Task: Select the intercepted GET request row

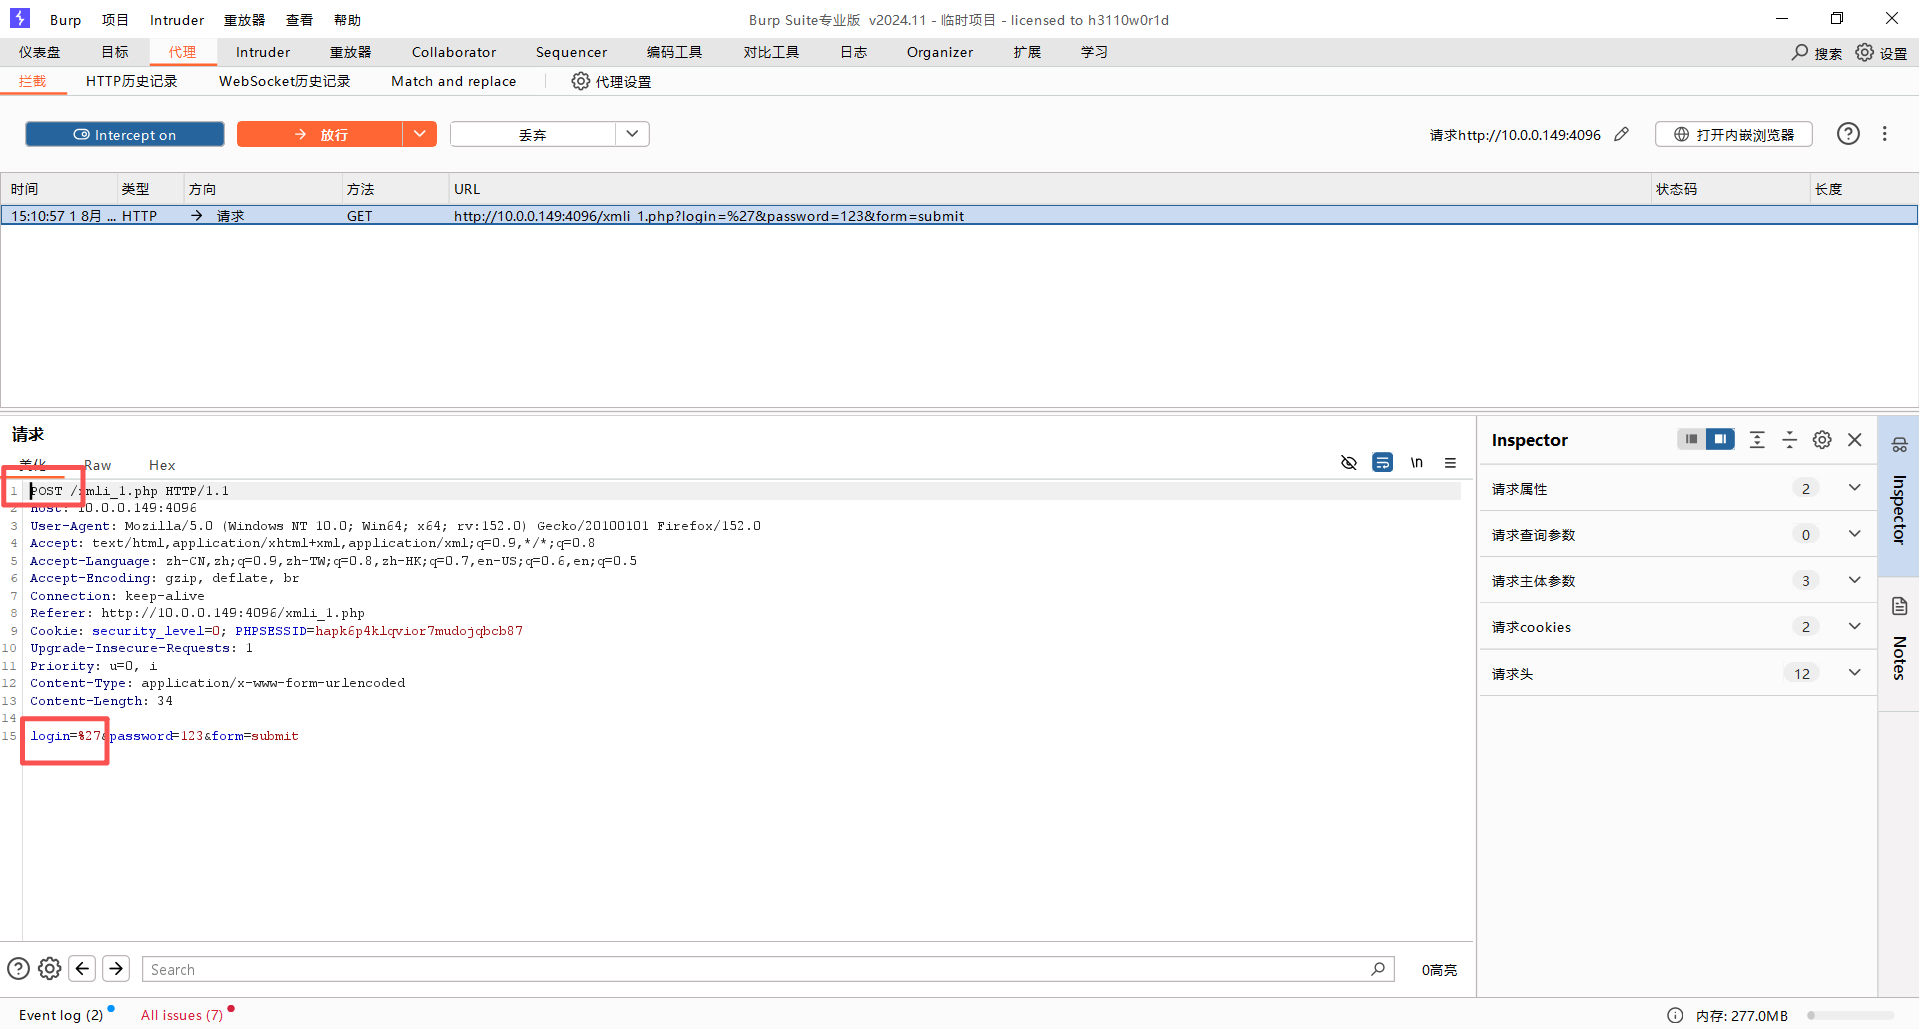Action: pos(960,216)
